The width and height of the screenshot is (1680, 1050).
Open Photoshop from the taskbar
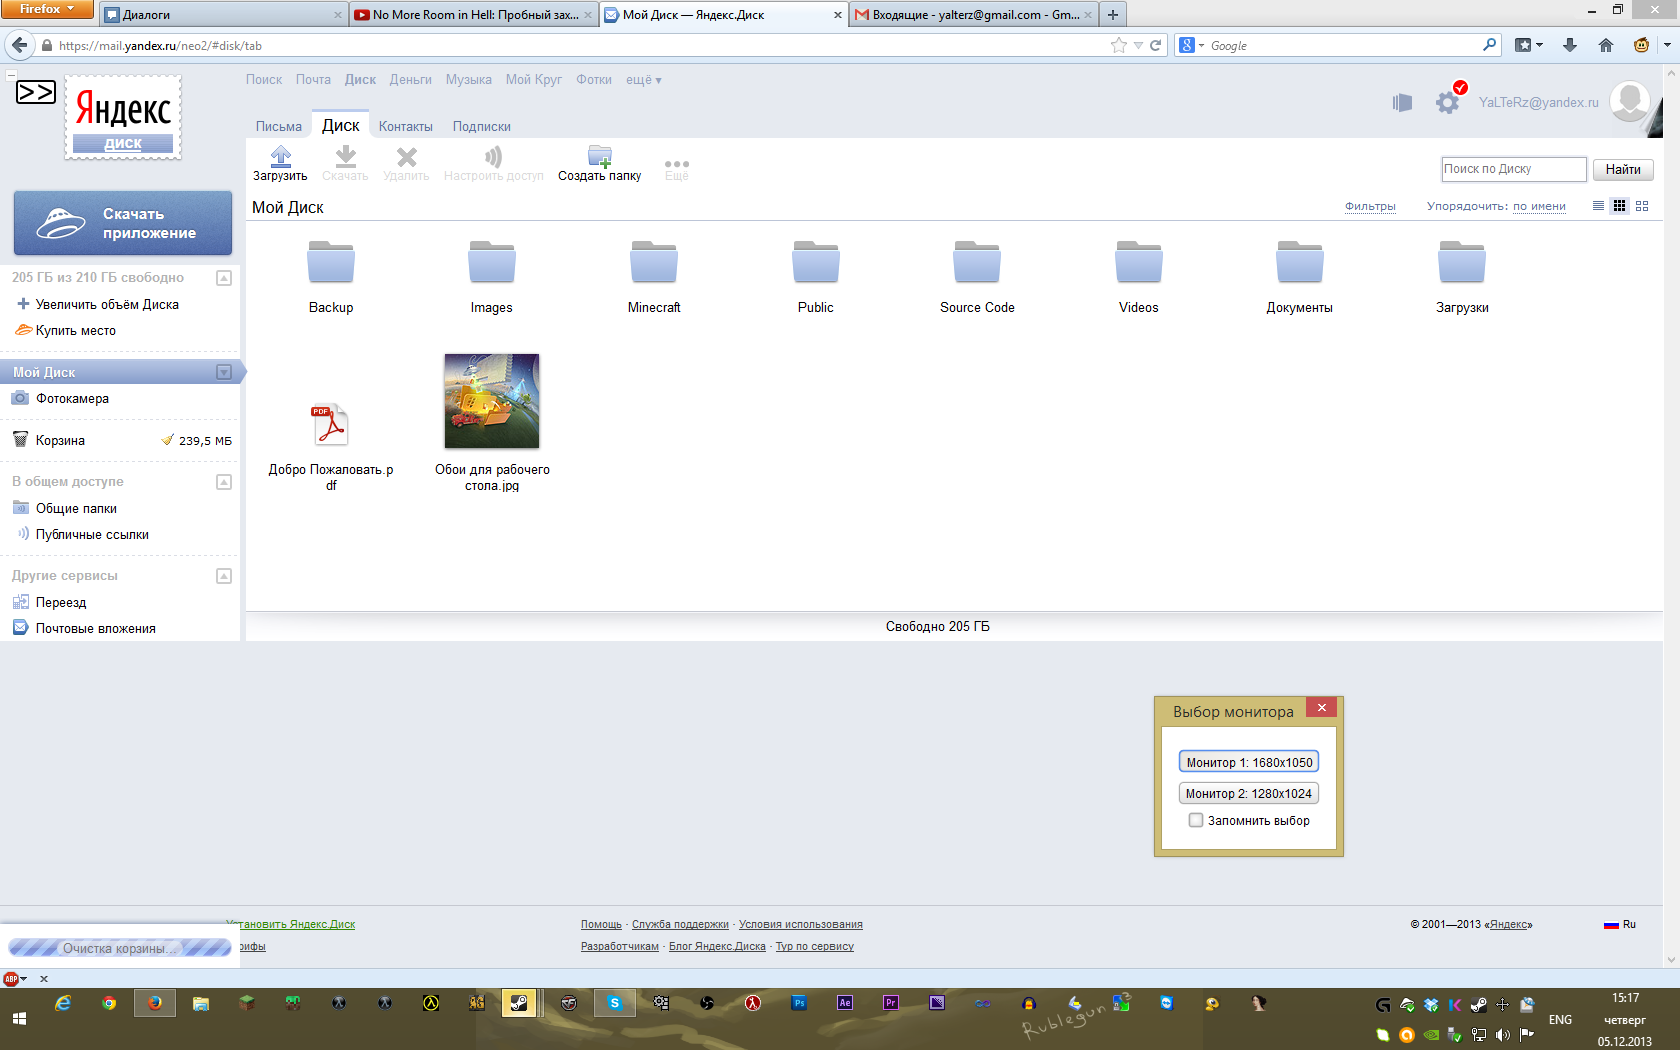(x=799, y=1003)
